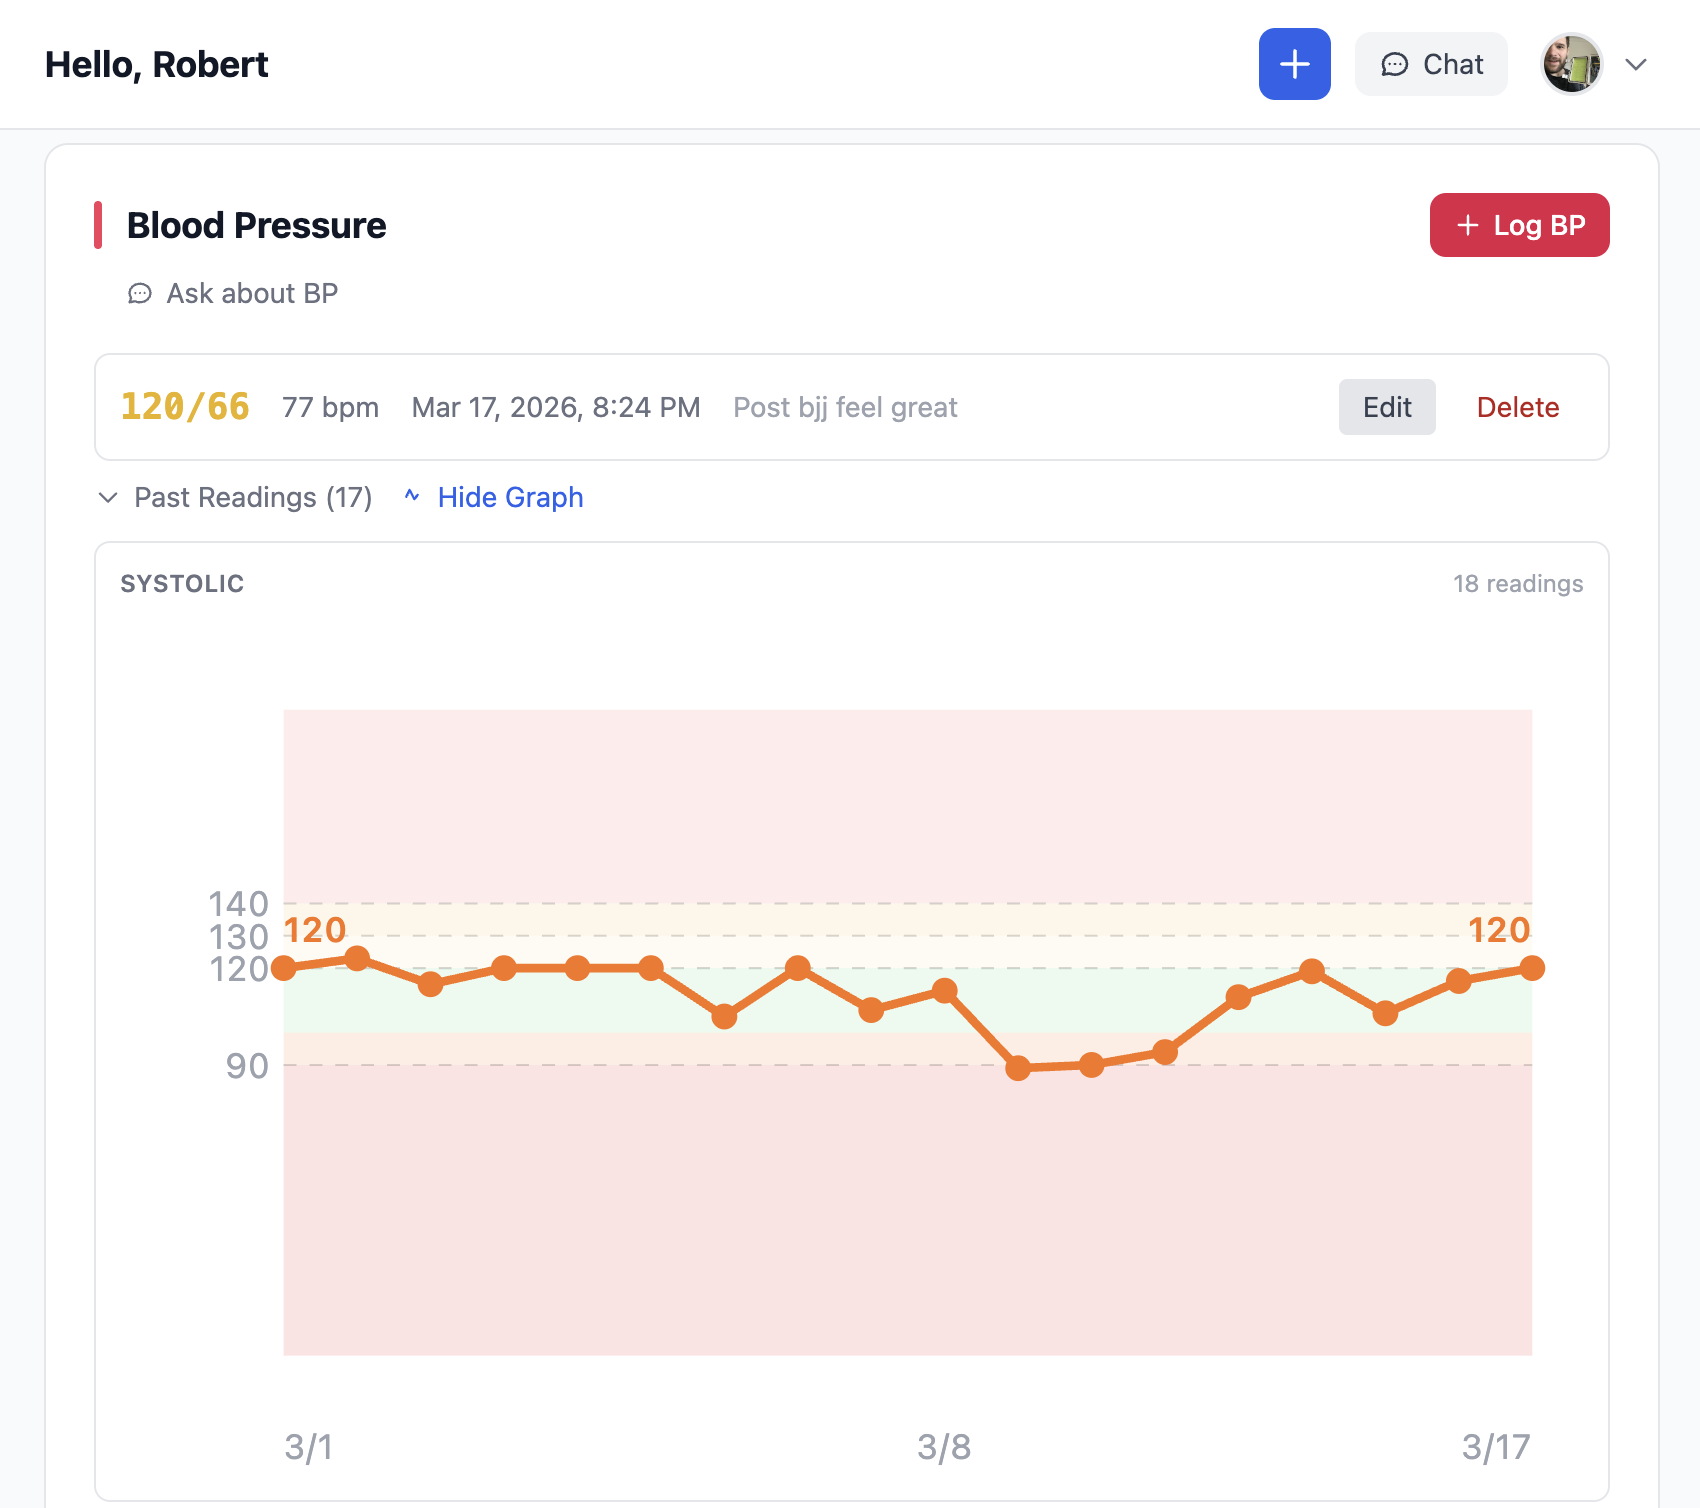Open Chat using the speech bubble icon
Viewport: 1700px width, 1508px height.
click(x=1397, y=64)
